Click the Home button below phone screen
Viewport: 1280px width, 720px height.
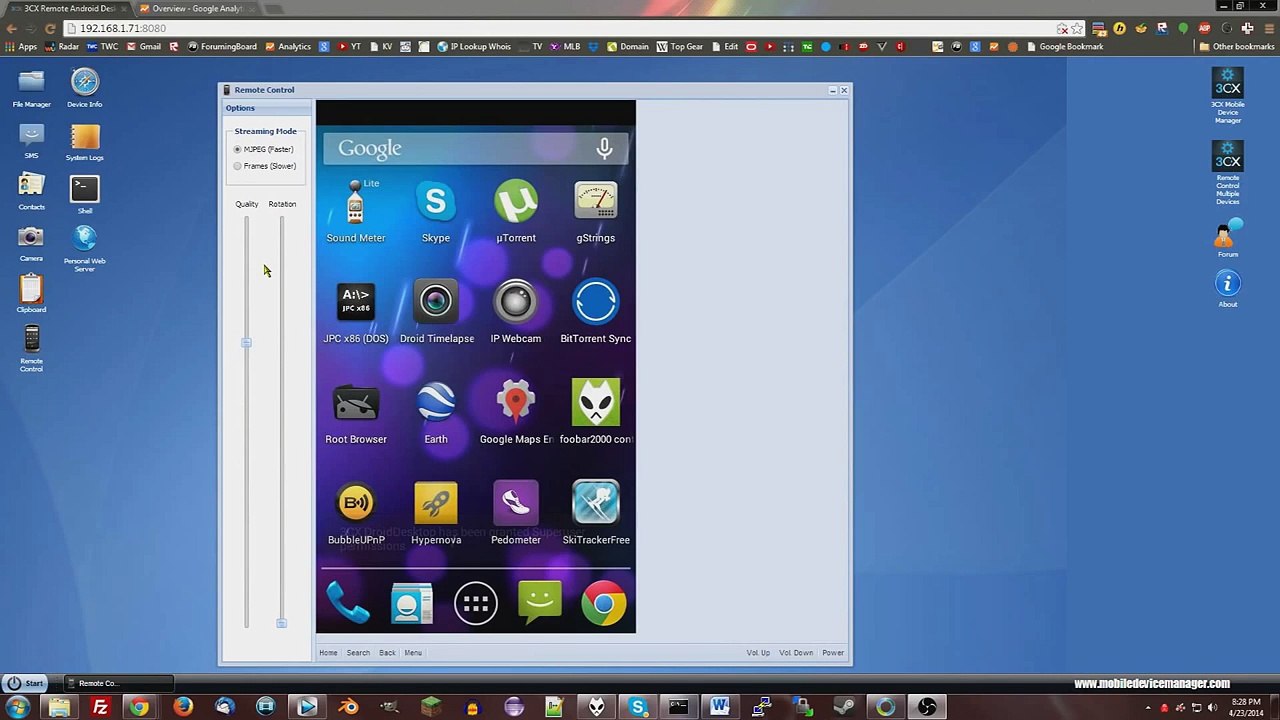point(328,653)
